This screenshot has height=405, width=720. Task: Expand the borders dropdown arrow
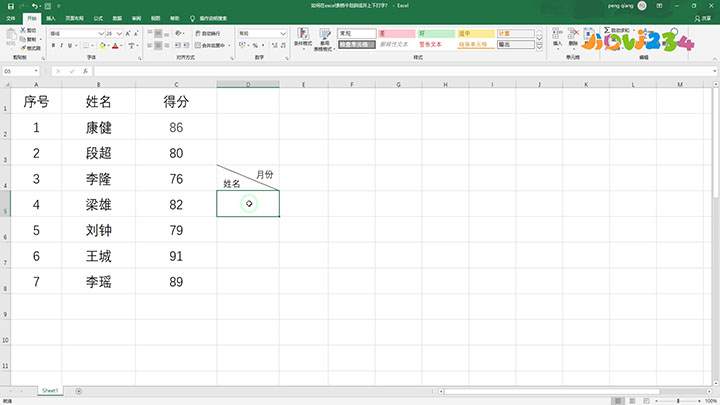point(92,45)
